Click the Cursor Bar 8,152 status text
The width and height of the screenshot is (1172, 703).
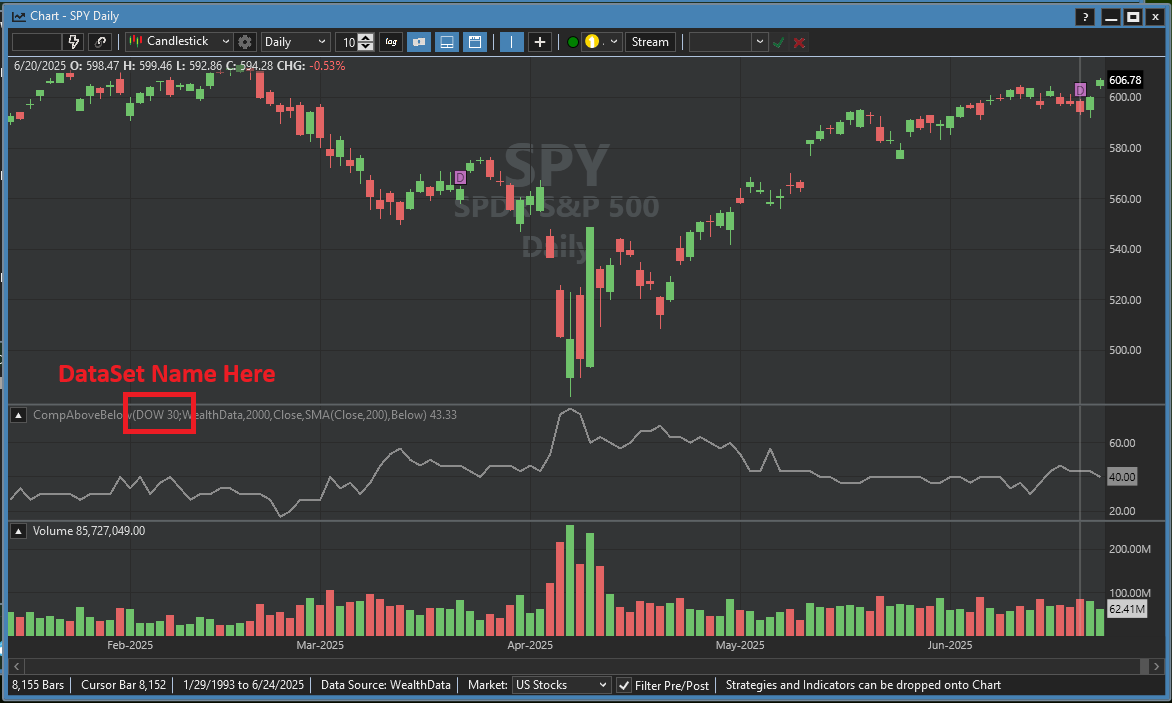123,685
